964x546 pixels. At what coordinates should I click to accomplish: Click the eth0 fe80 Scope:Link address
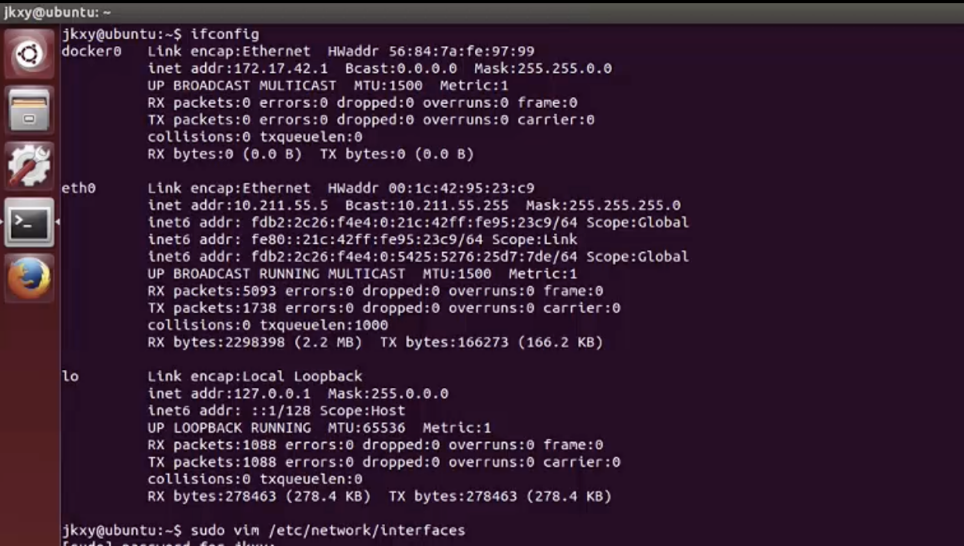pos(362,239)
